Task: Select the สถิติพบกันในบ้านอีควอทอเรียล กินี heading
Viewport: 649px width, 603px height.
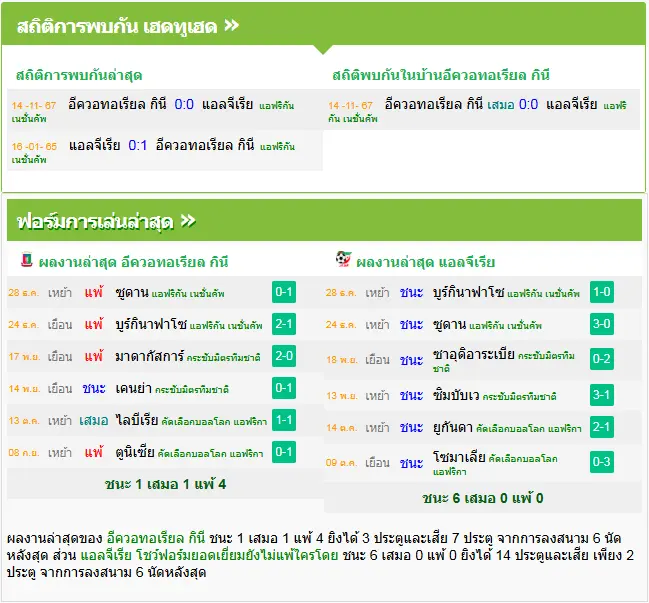Action: point(441,75)
